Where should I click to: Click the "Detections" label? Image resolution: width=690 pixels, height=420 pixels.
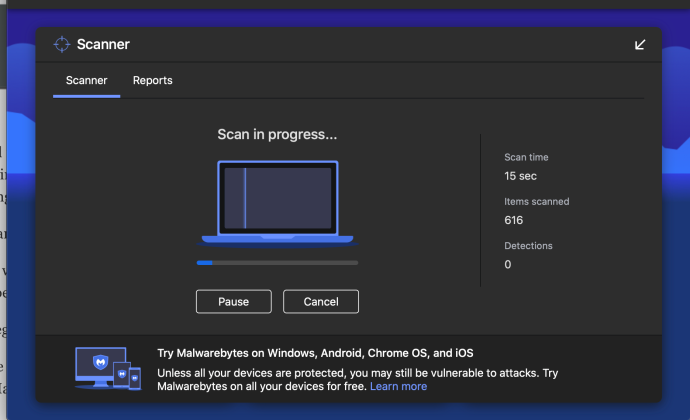[528, 246]
